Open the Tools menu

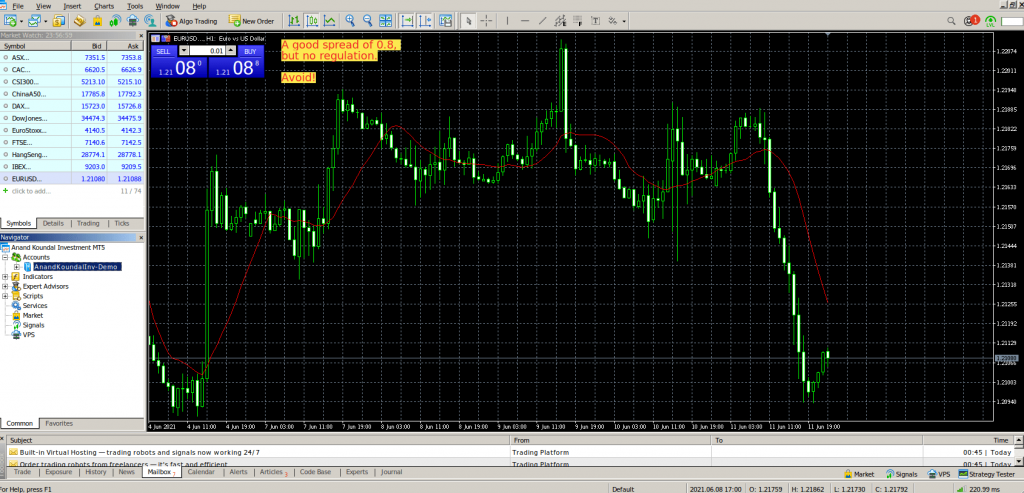coord(135,6)
